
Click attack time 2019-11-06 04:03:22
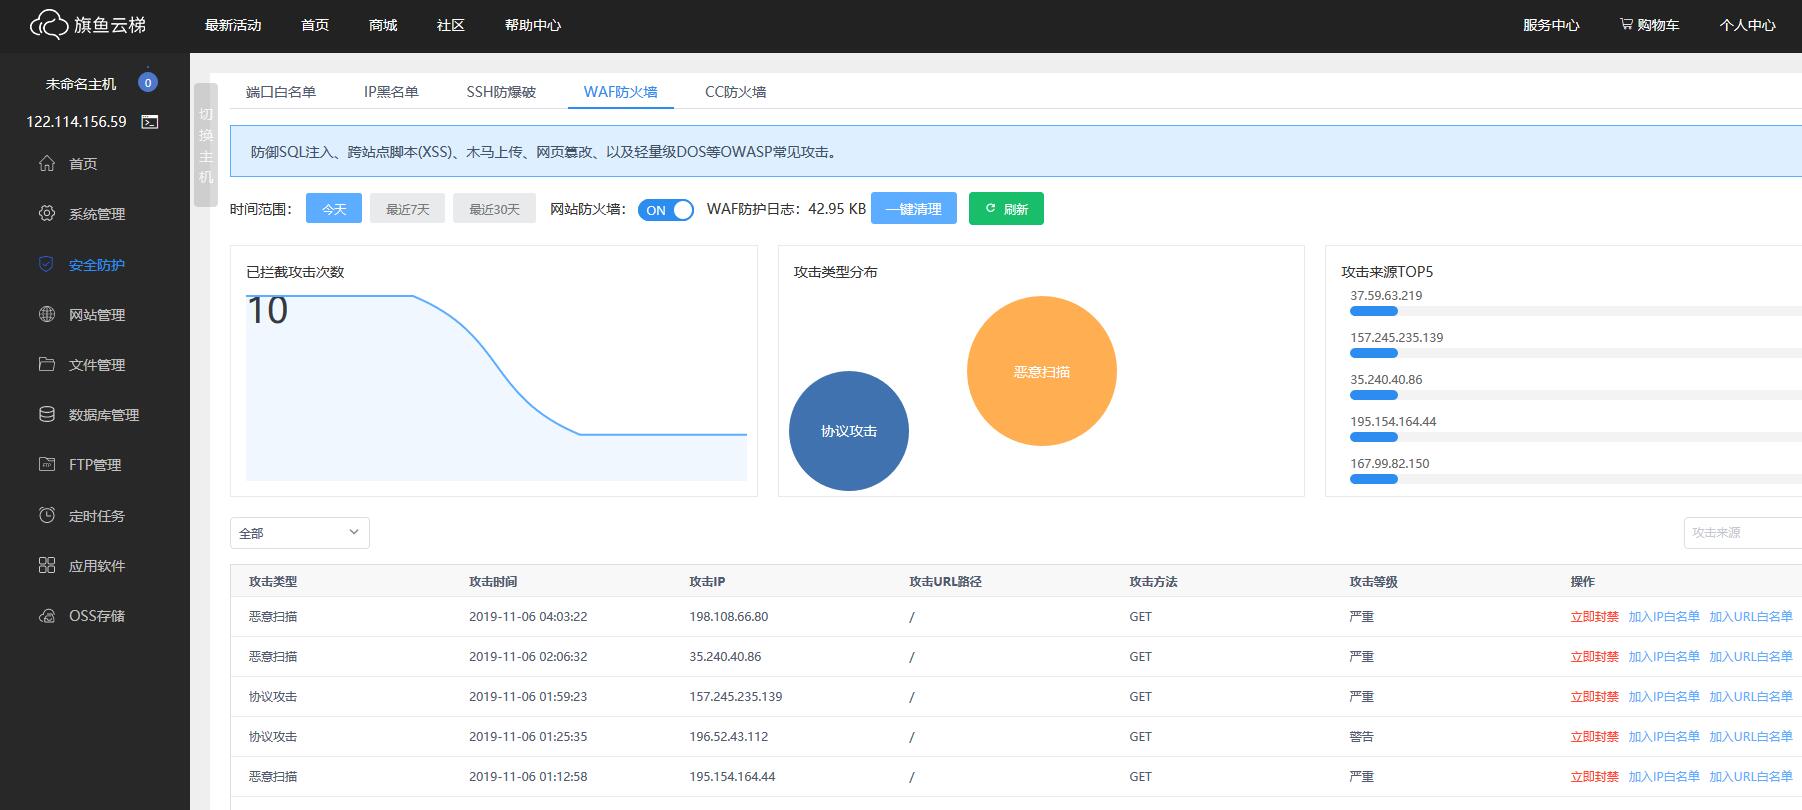point(528,617)
